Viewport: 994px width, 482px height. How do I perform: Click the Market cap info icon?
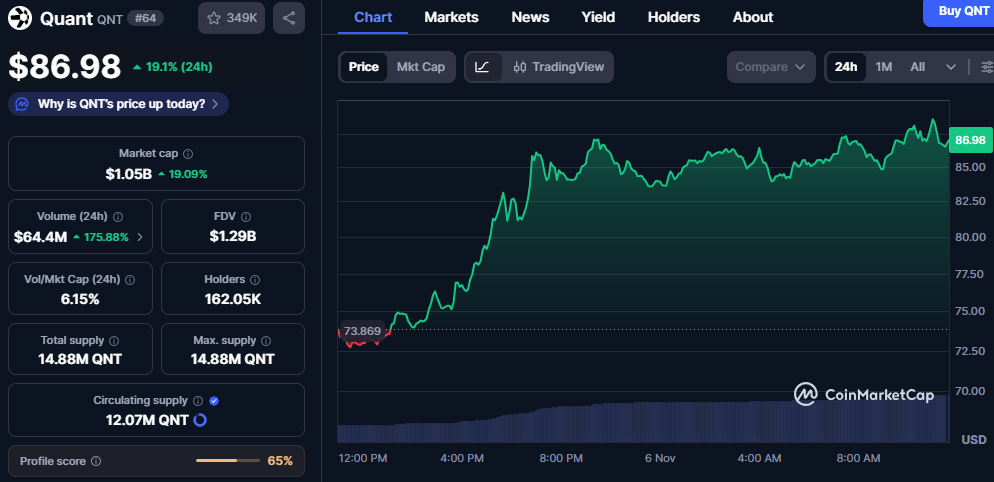click(188, 154)
